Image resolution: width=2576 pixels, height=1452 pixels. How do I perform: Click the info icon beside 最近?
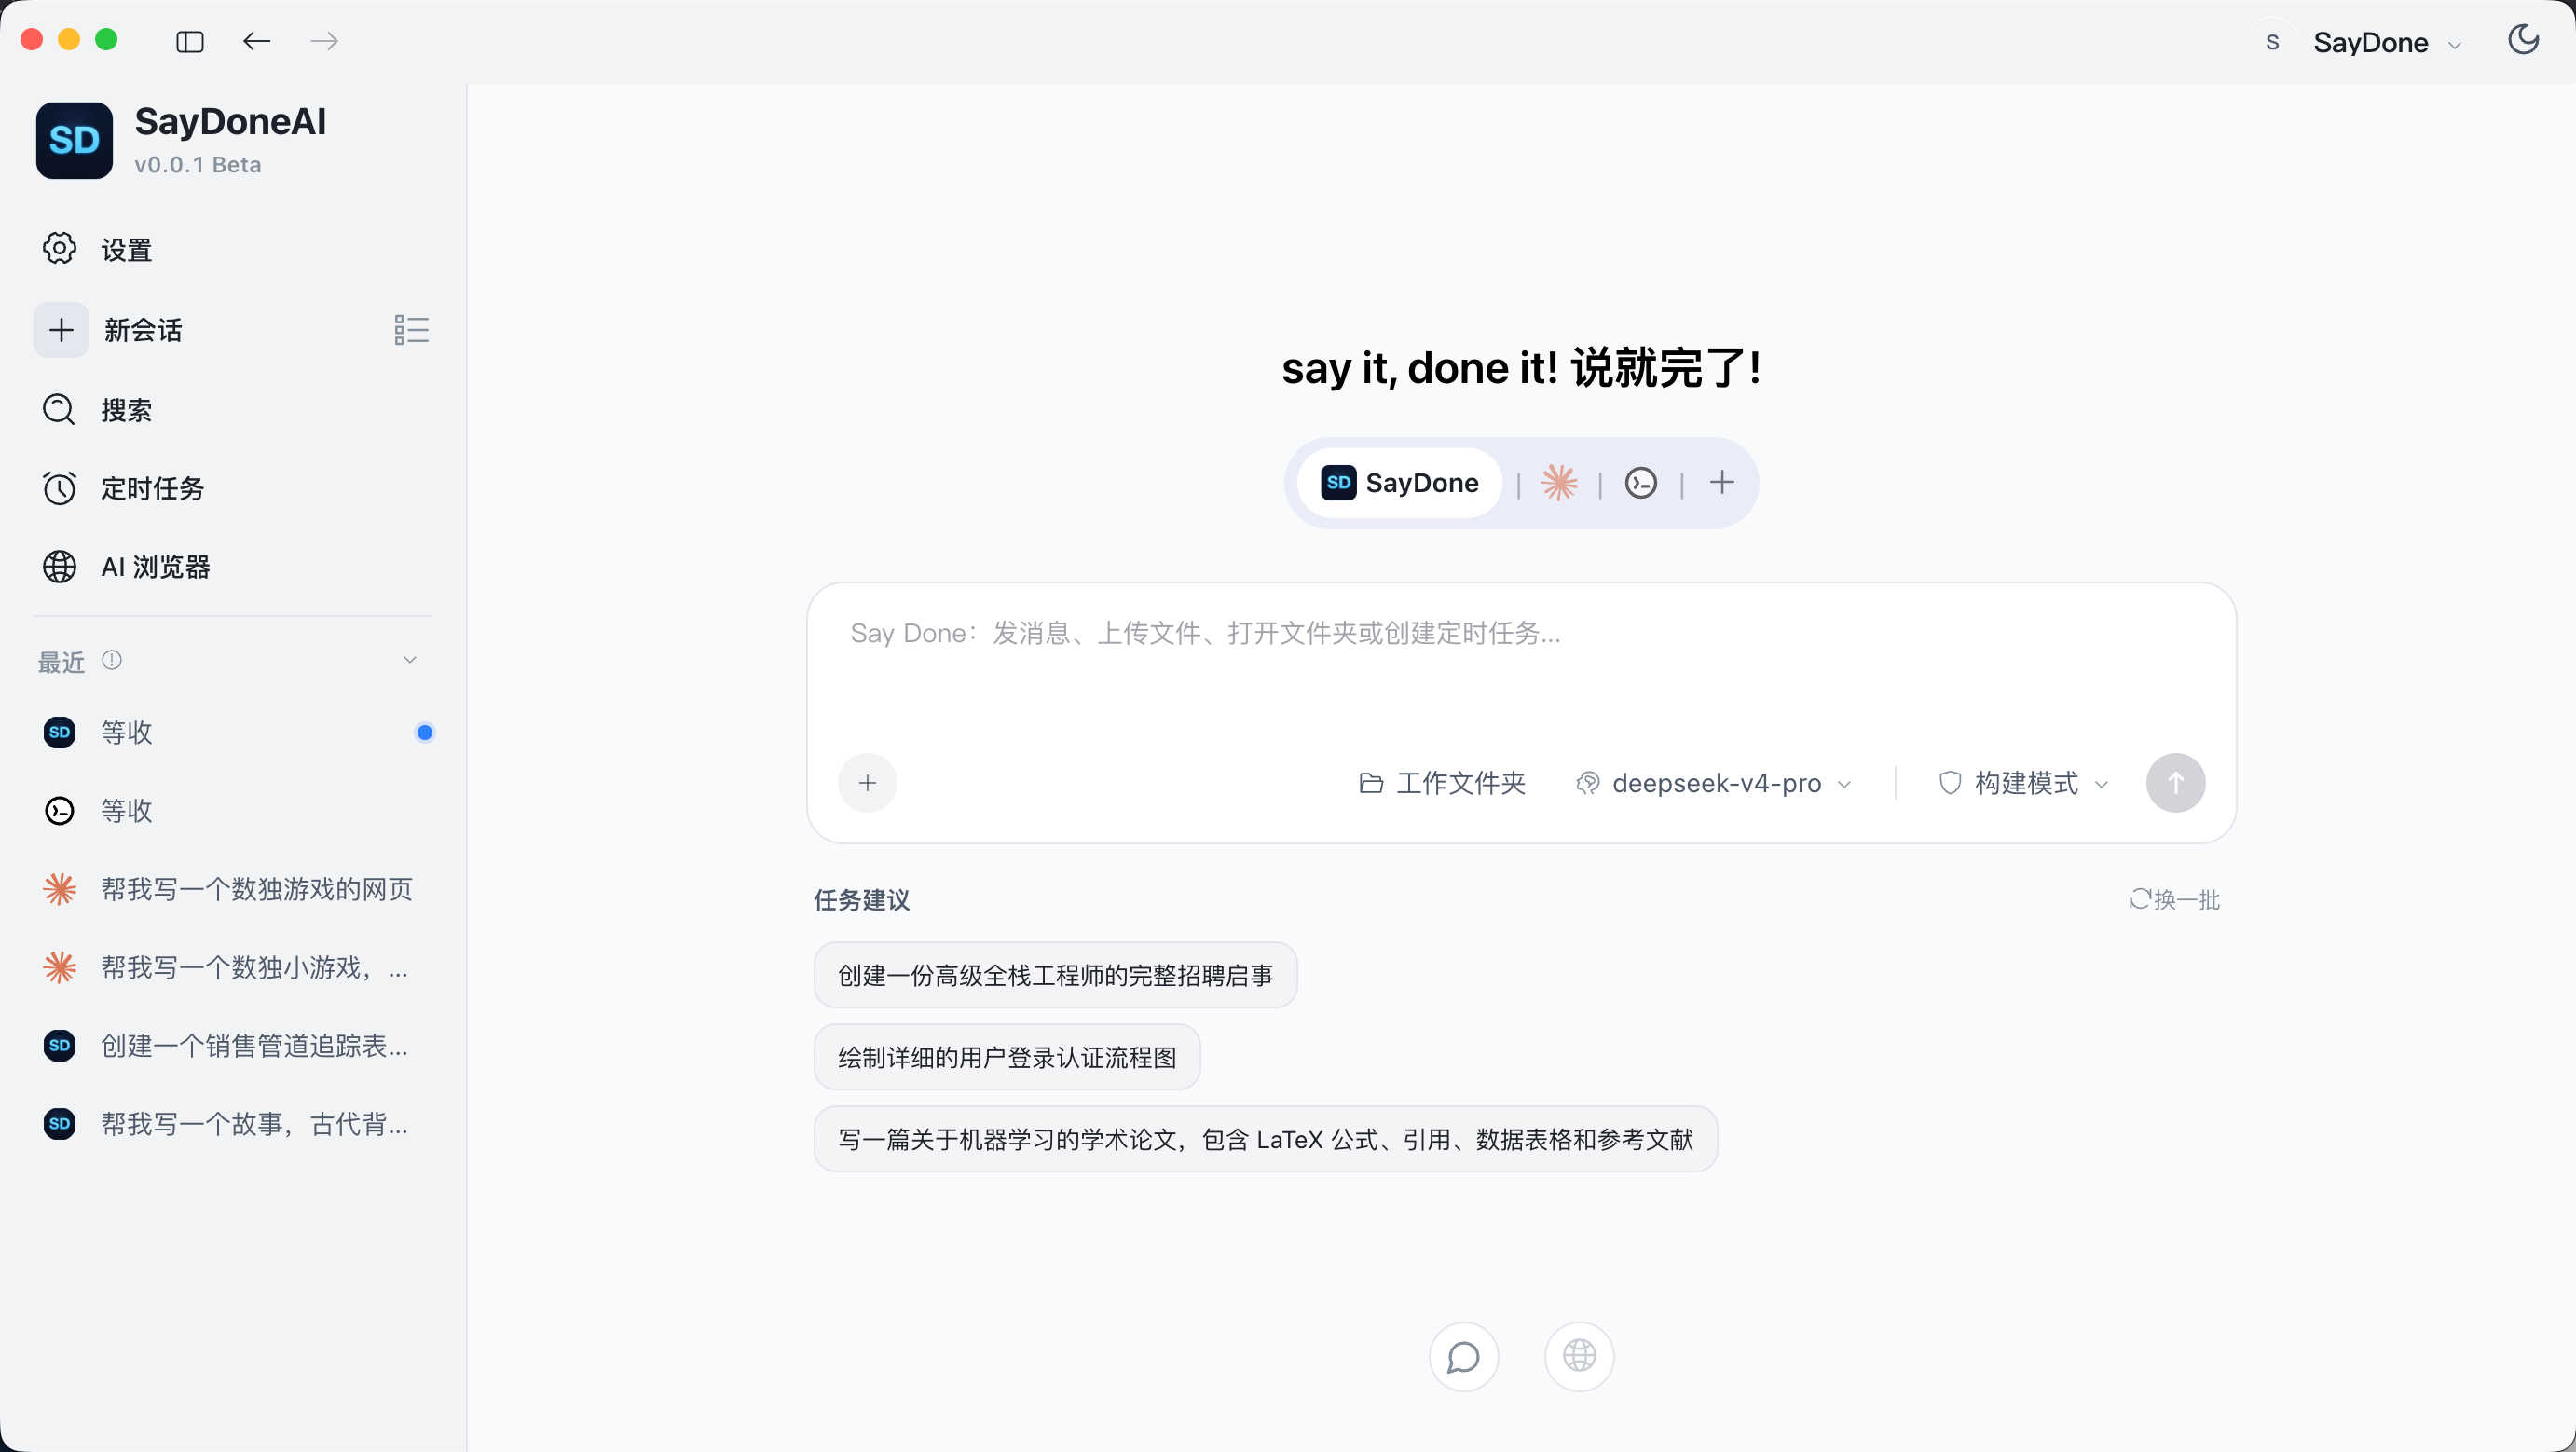(x=112, y=660)
